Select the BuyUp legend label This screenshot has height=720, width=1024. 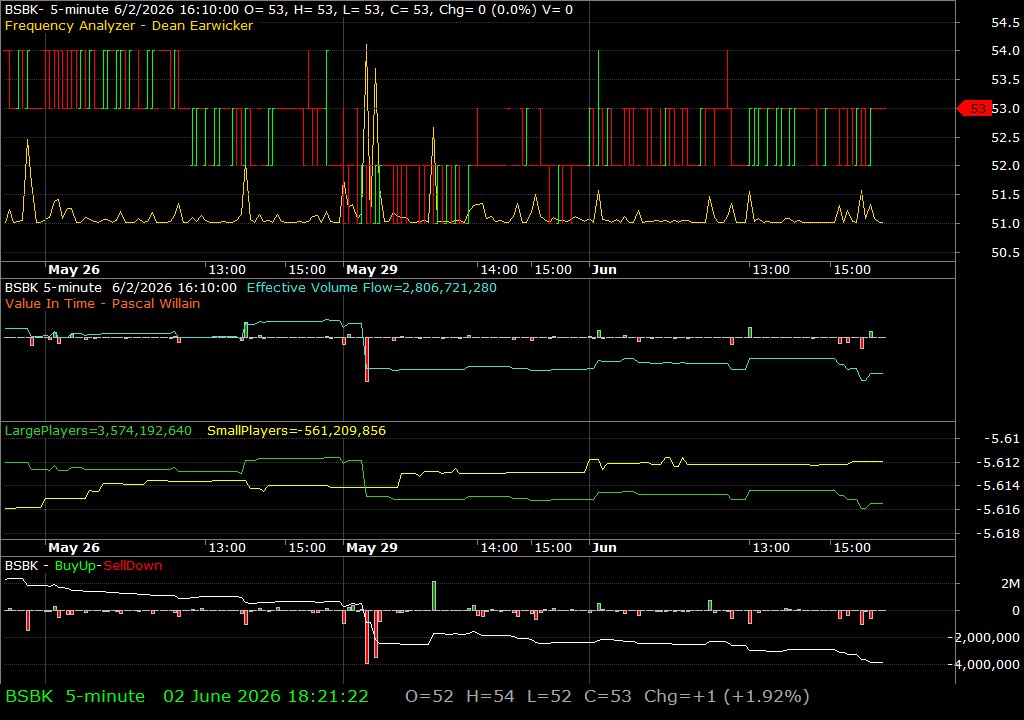(x=75, y=566)
